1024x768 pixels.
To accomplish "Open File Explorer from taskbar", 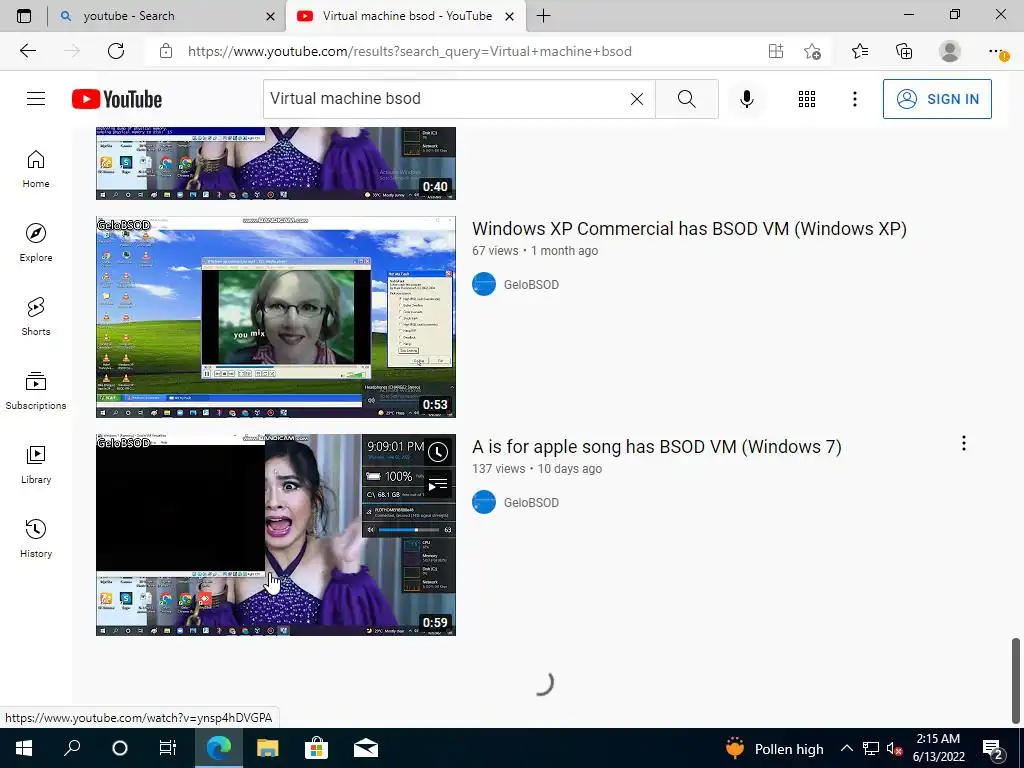I will (x=267, y=748).
